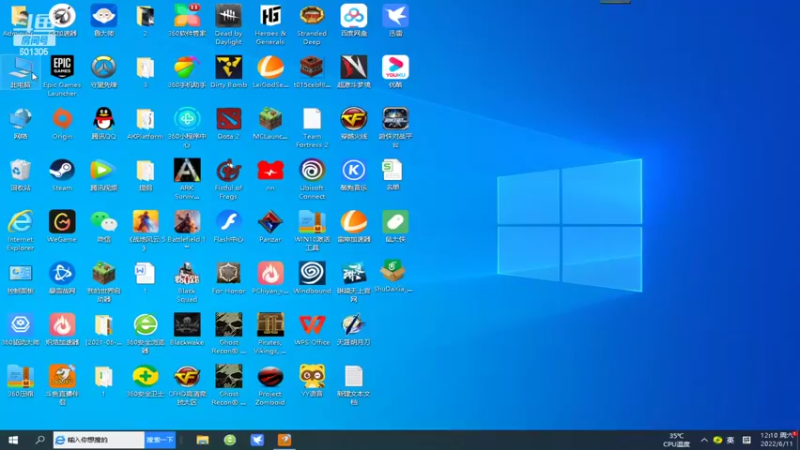Launch the Dota 2 shortcut
Viewport: 800px width, 450px height.
click(x=229, y=119)
